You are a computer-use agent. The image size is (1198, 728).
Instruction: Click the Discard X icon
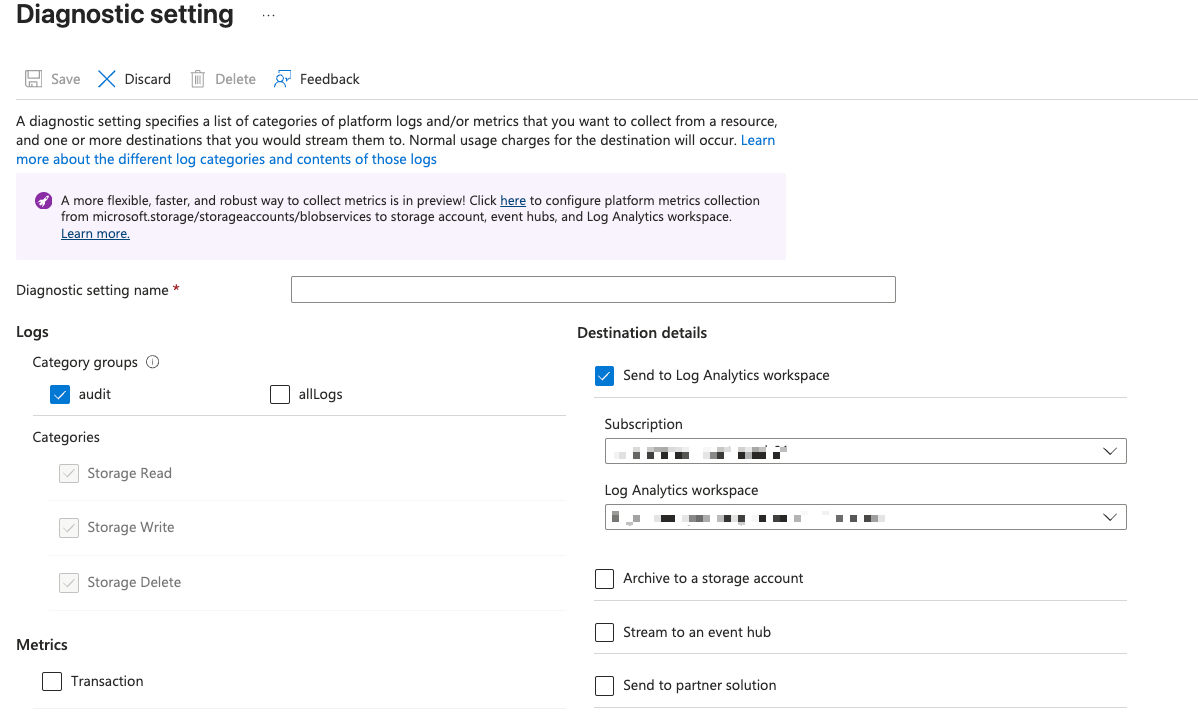tap(106, 79)
